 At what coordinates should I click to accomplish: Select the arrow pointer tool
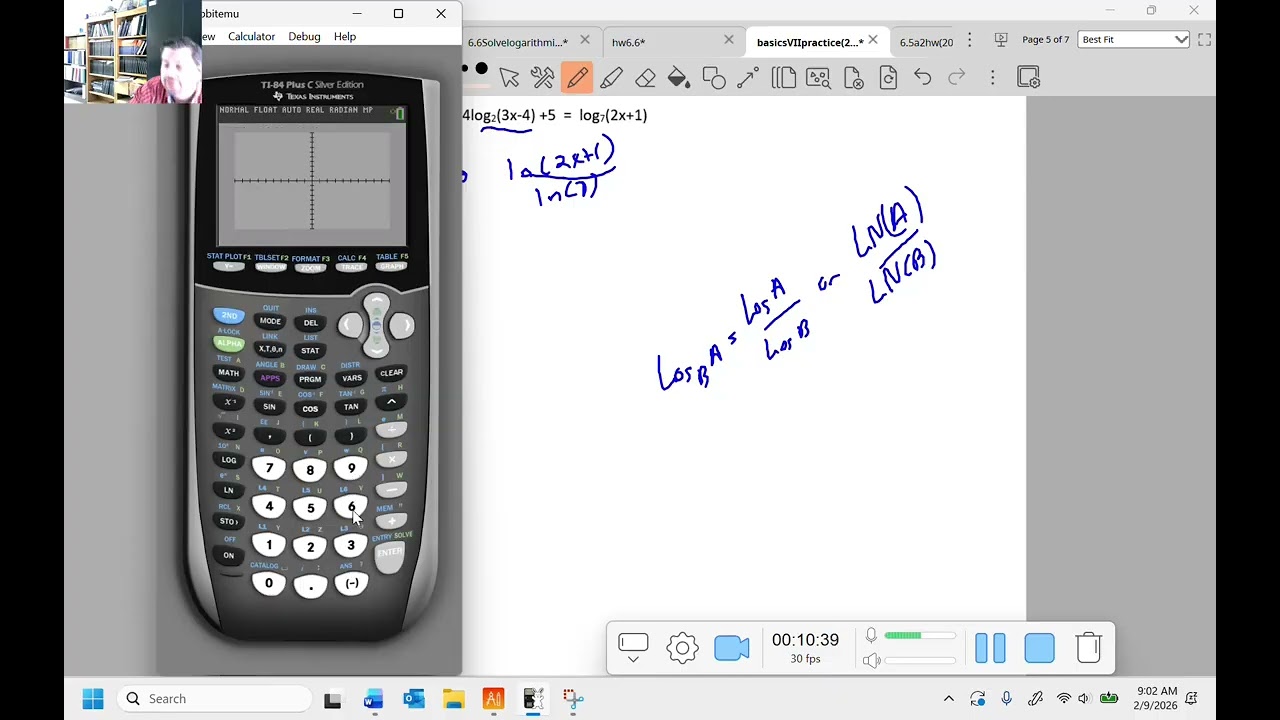509,77
